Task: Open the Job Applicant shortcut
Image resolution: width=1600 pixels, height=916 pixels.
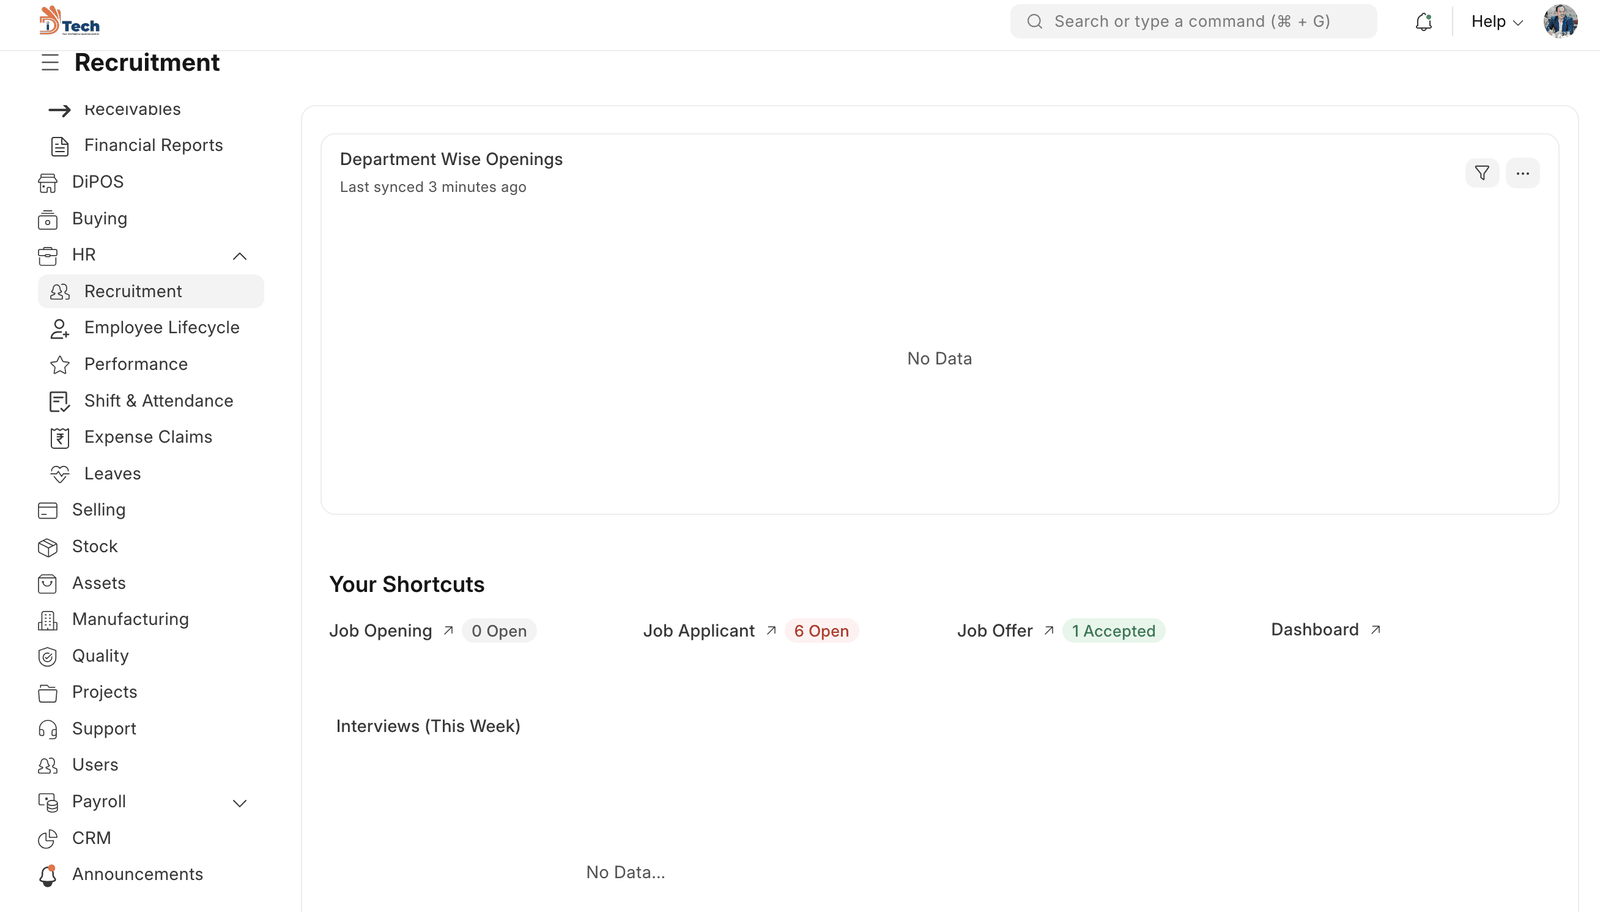Action: pyautogui.click(x=699, y=631)
